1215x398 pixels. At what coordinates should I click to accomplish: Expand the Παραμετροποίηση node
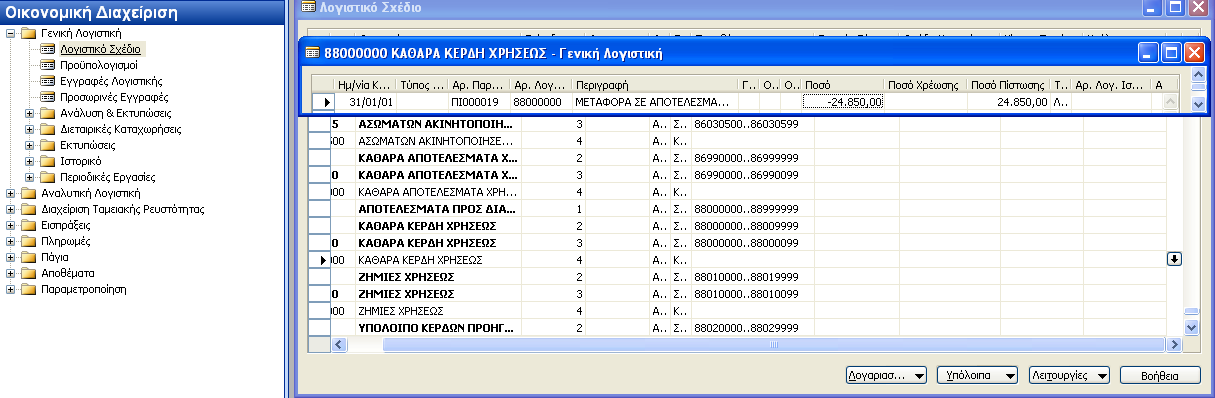(10, 289)
